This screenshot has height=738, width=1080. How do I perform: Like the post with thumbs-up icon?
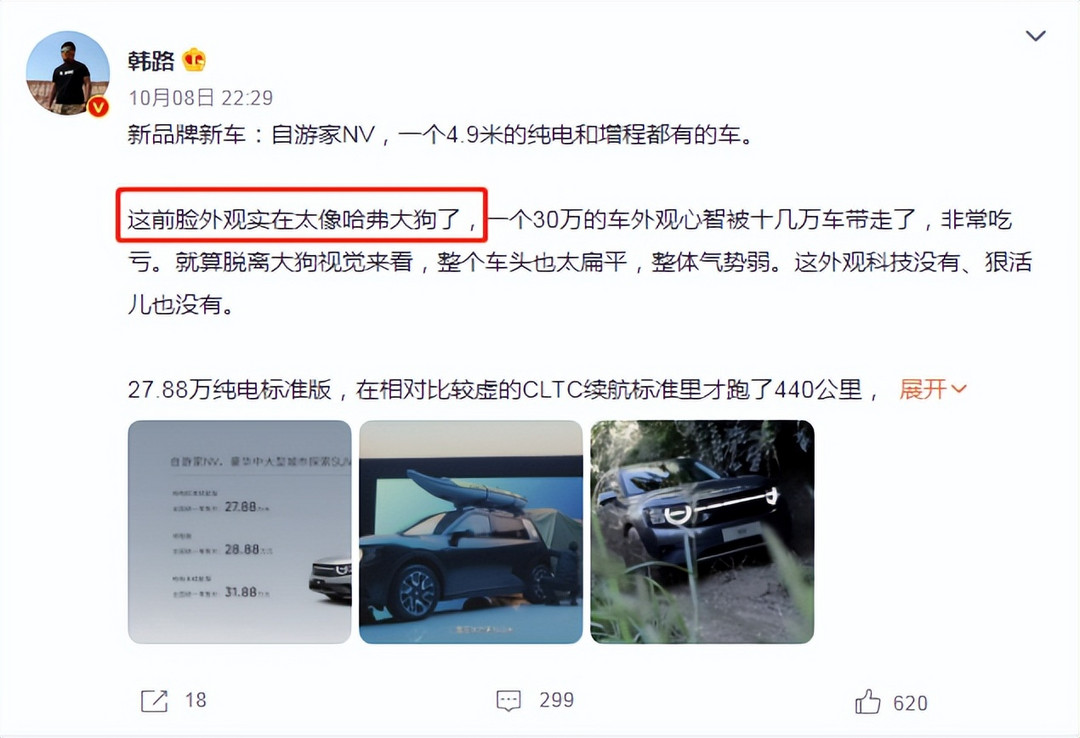(868, 701)
